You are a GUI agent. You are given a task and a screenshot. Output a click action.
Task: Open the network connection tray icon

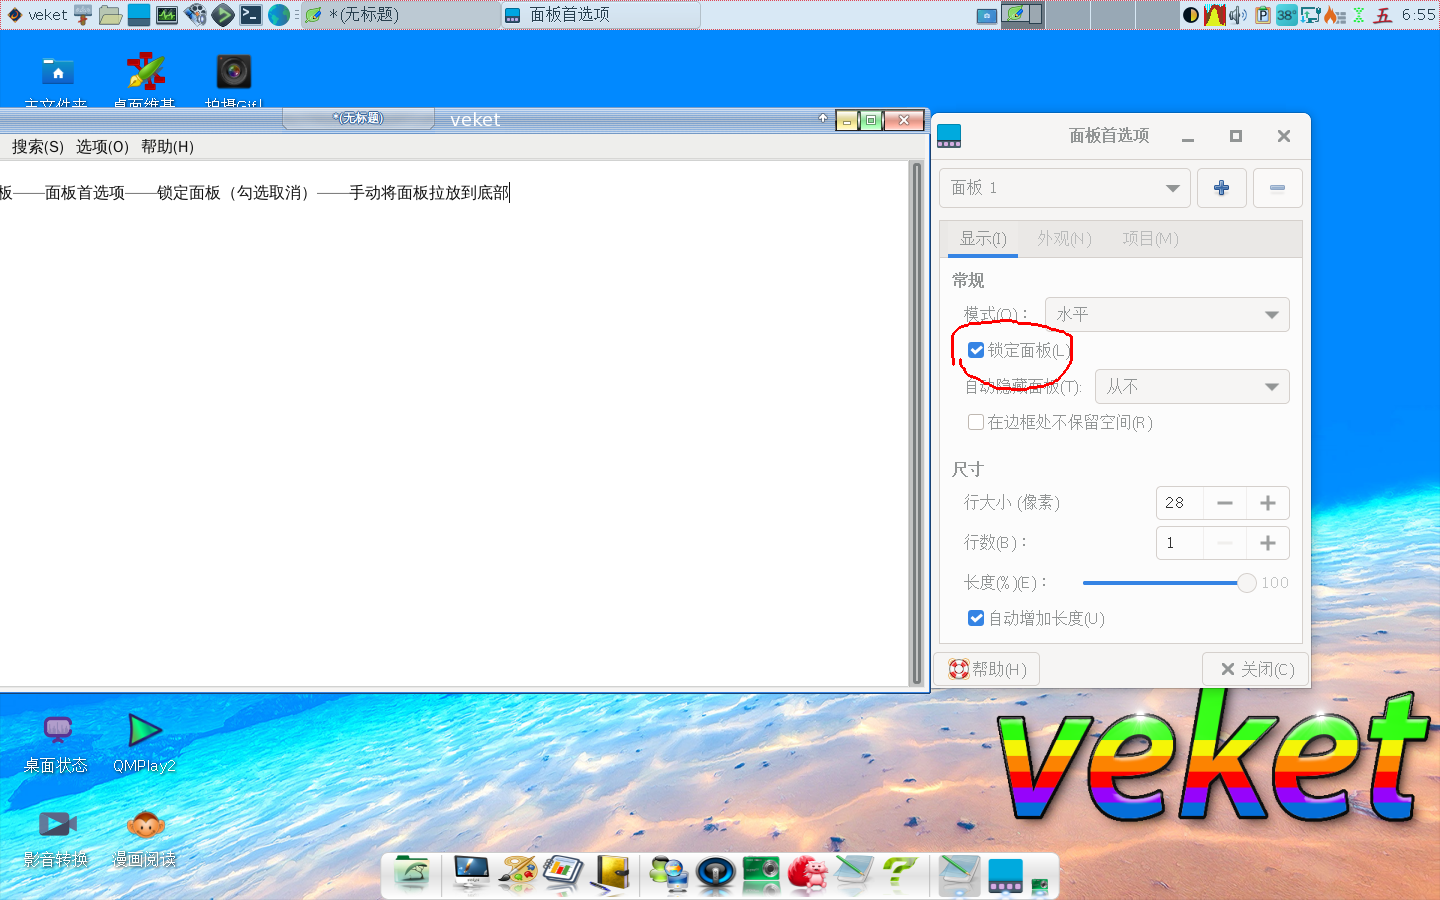click(1310, 15)
